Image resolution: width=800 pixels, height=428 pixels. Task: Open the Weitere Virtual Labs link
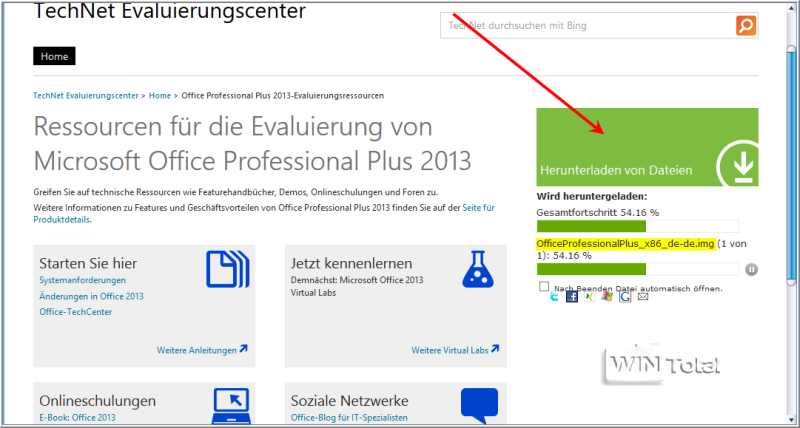[x=455, y=350]
